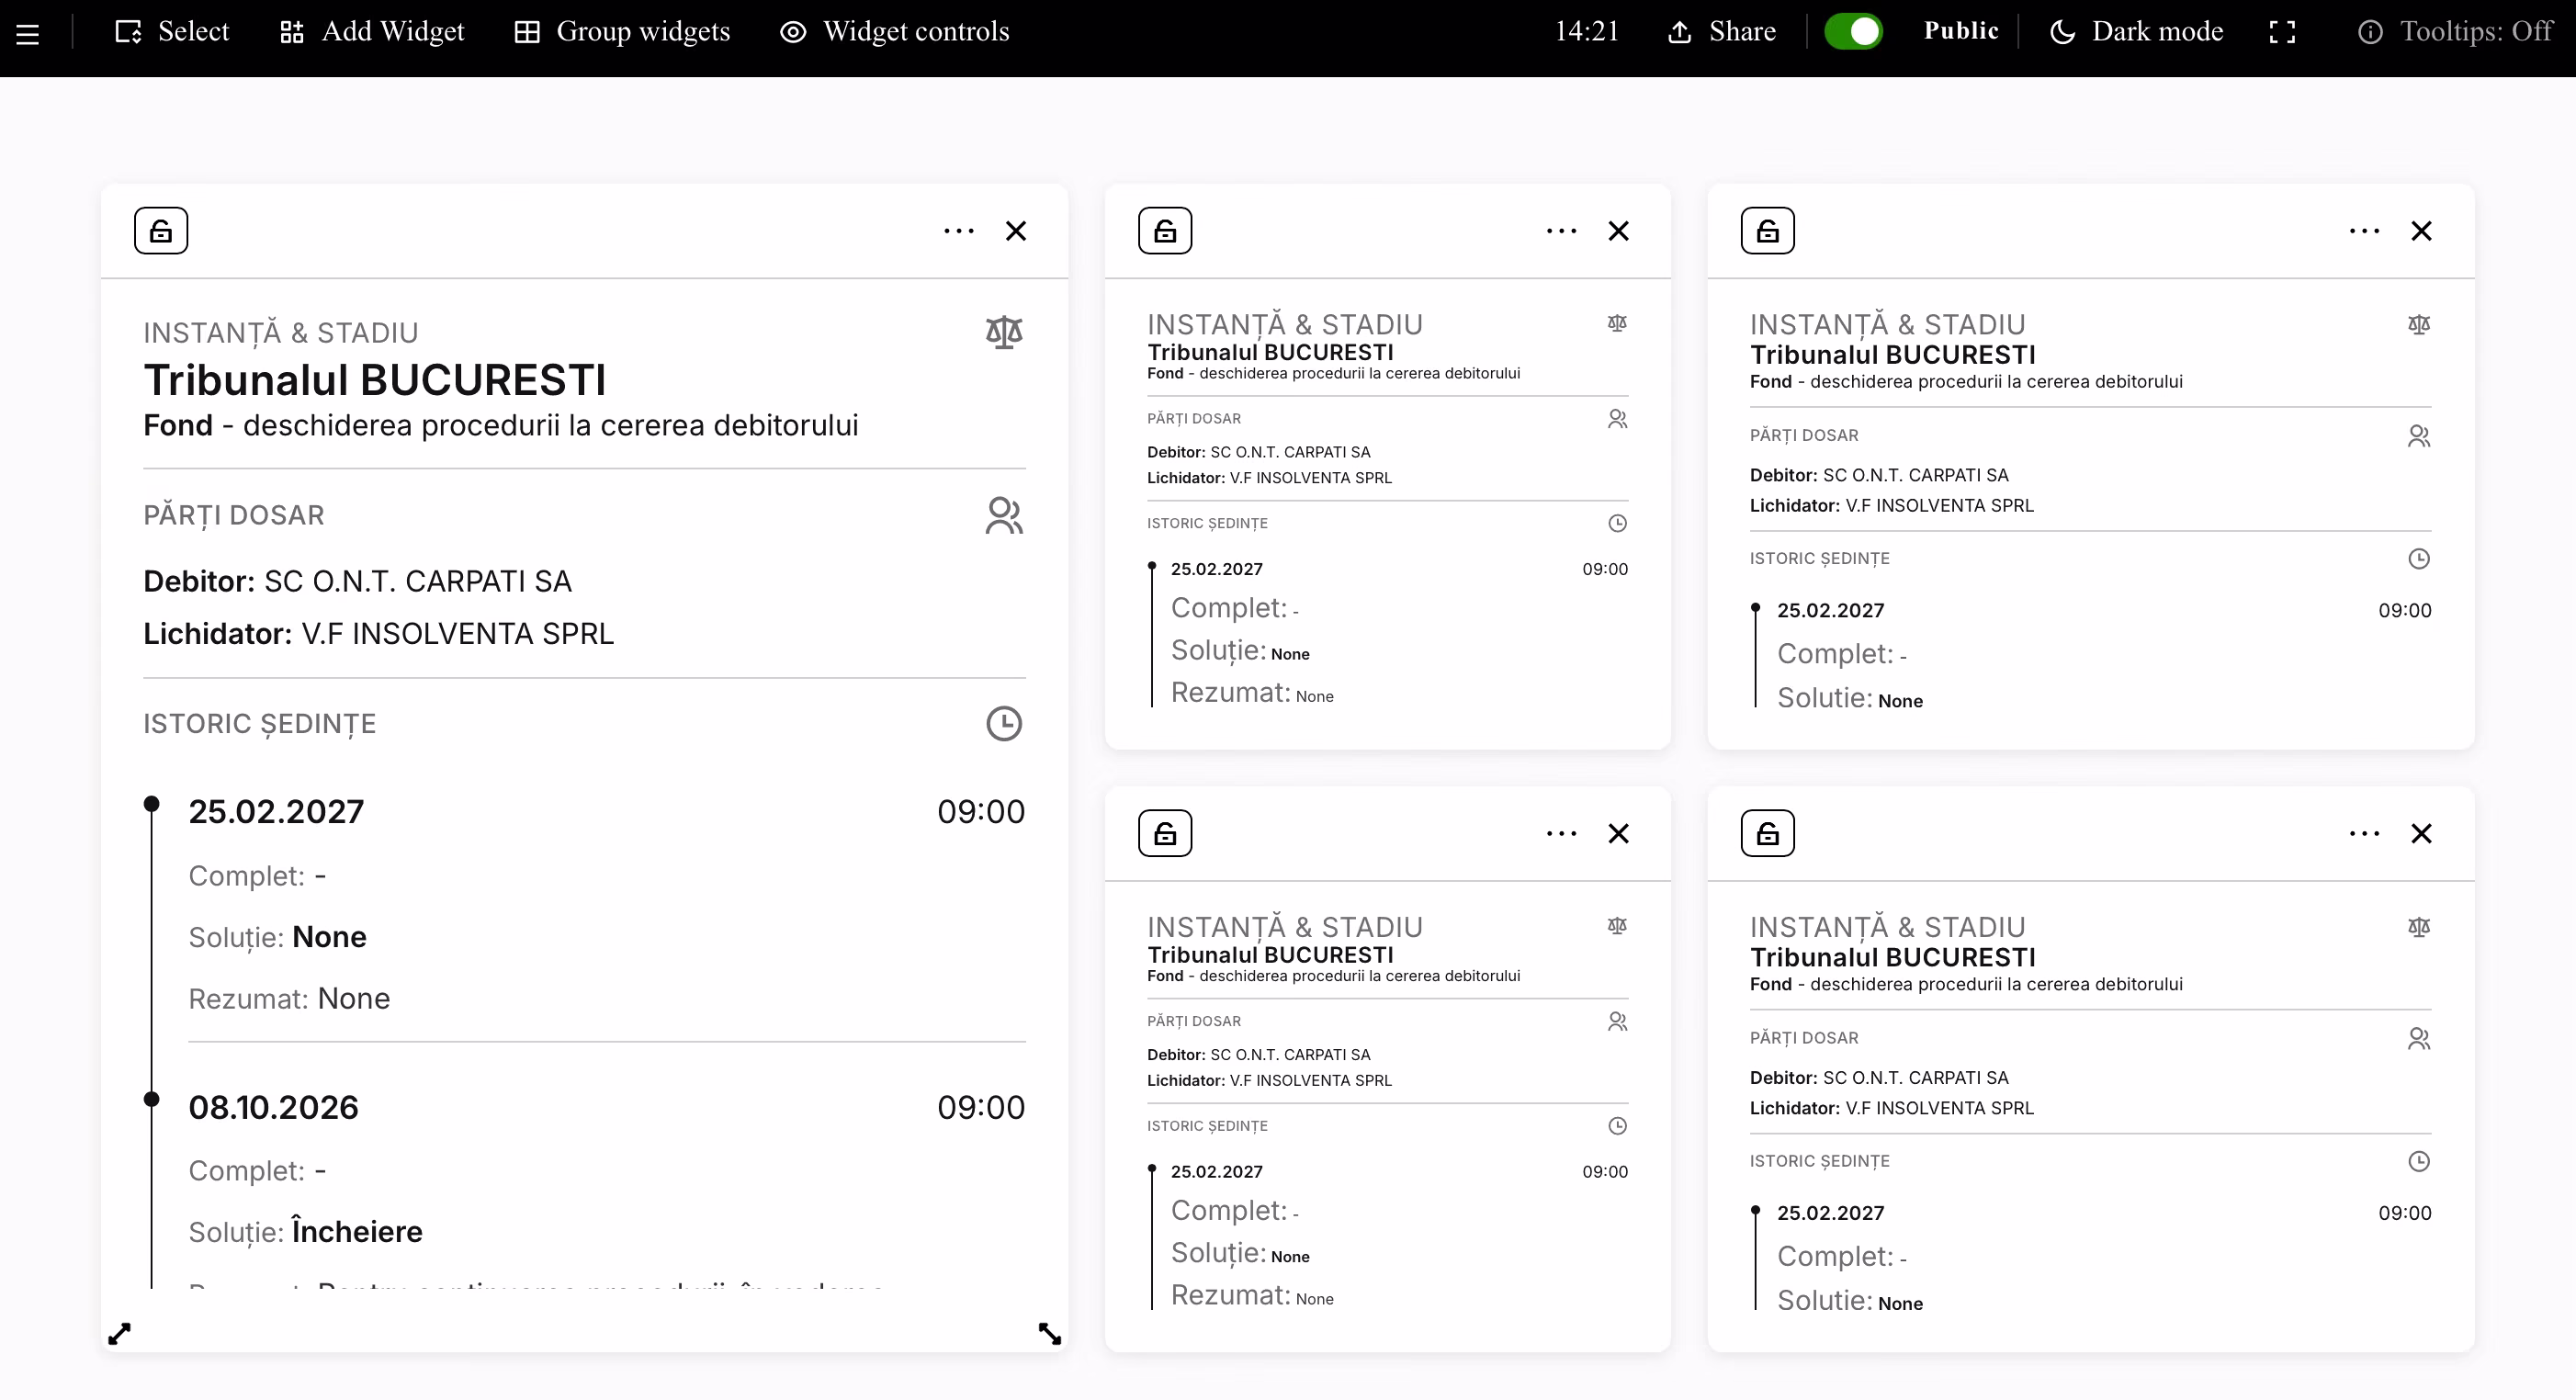Click the people icon in the top-right widget

click(x=2419, y=436)
